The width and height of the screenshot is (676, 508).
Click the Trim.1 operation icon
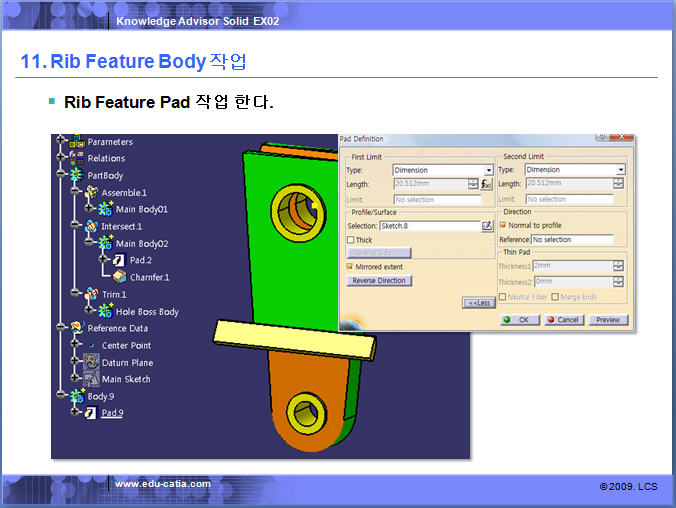pos(91,295)
